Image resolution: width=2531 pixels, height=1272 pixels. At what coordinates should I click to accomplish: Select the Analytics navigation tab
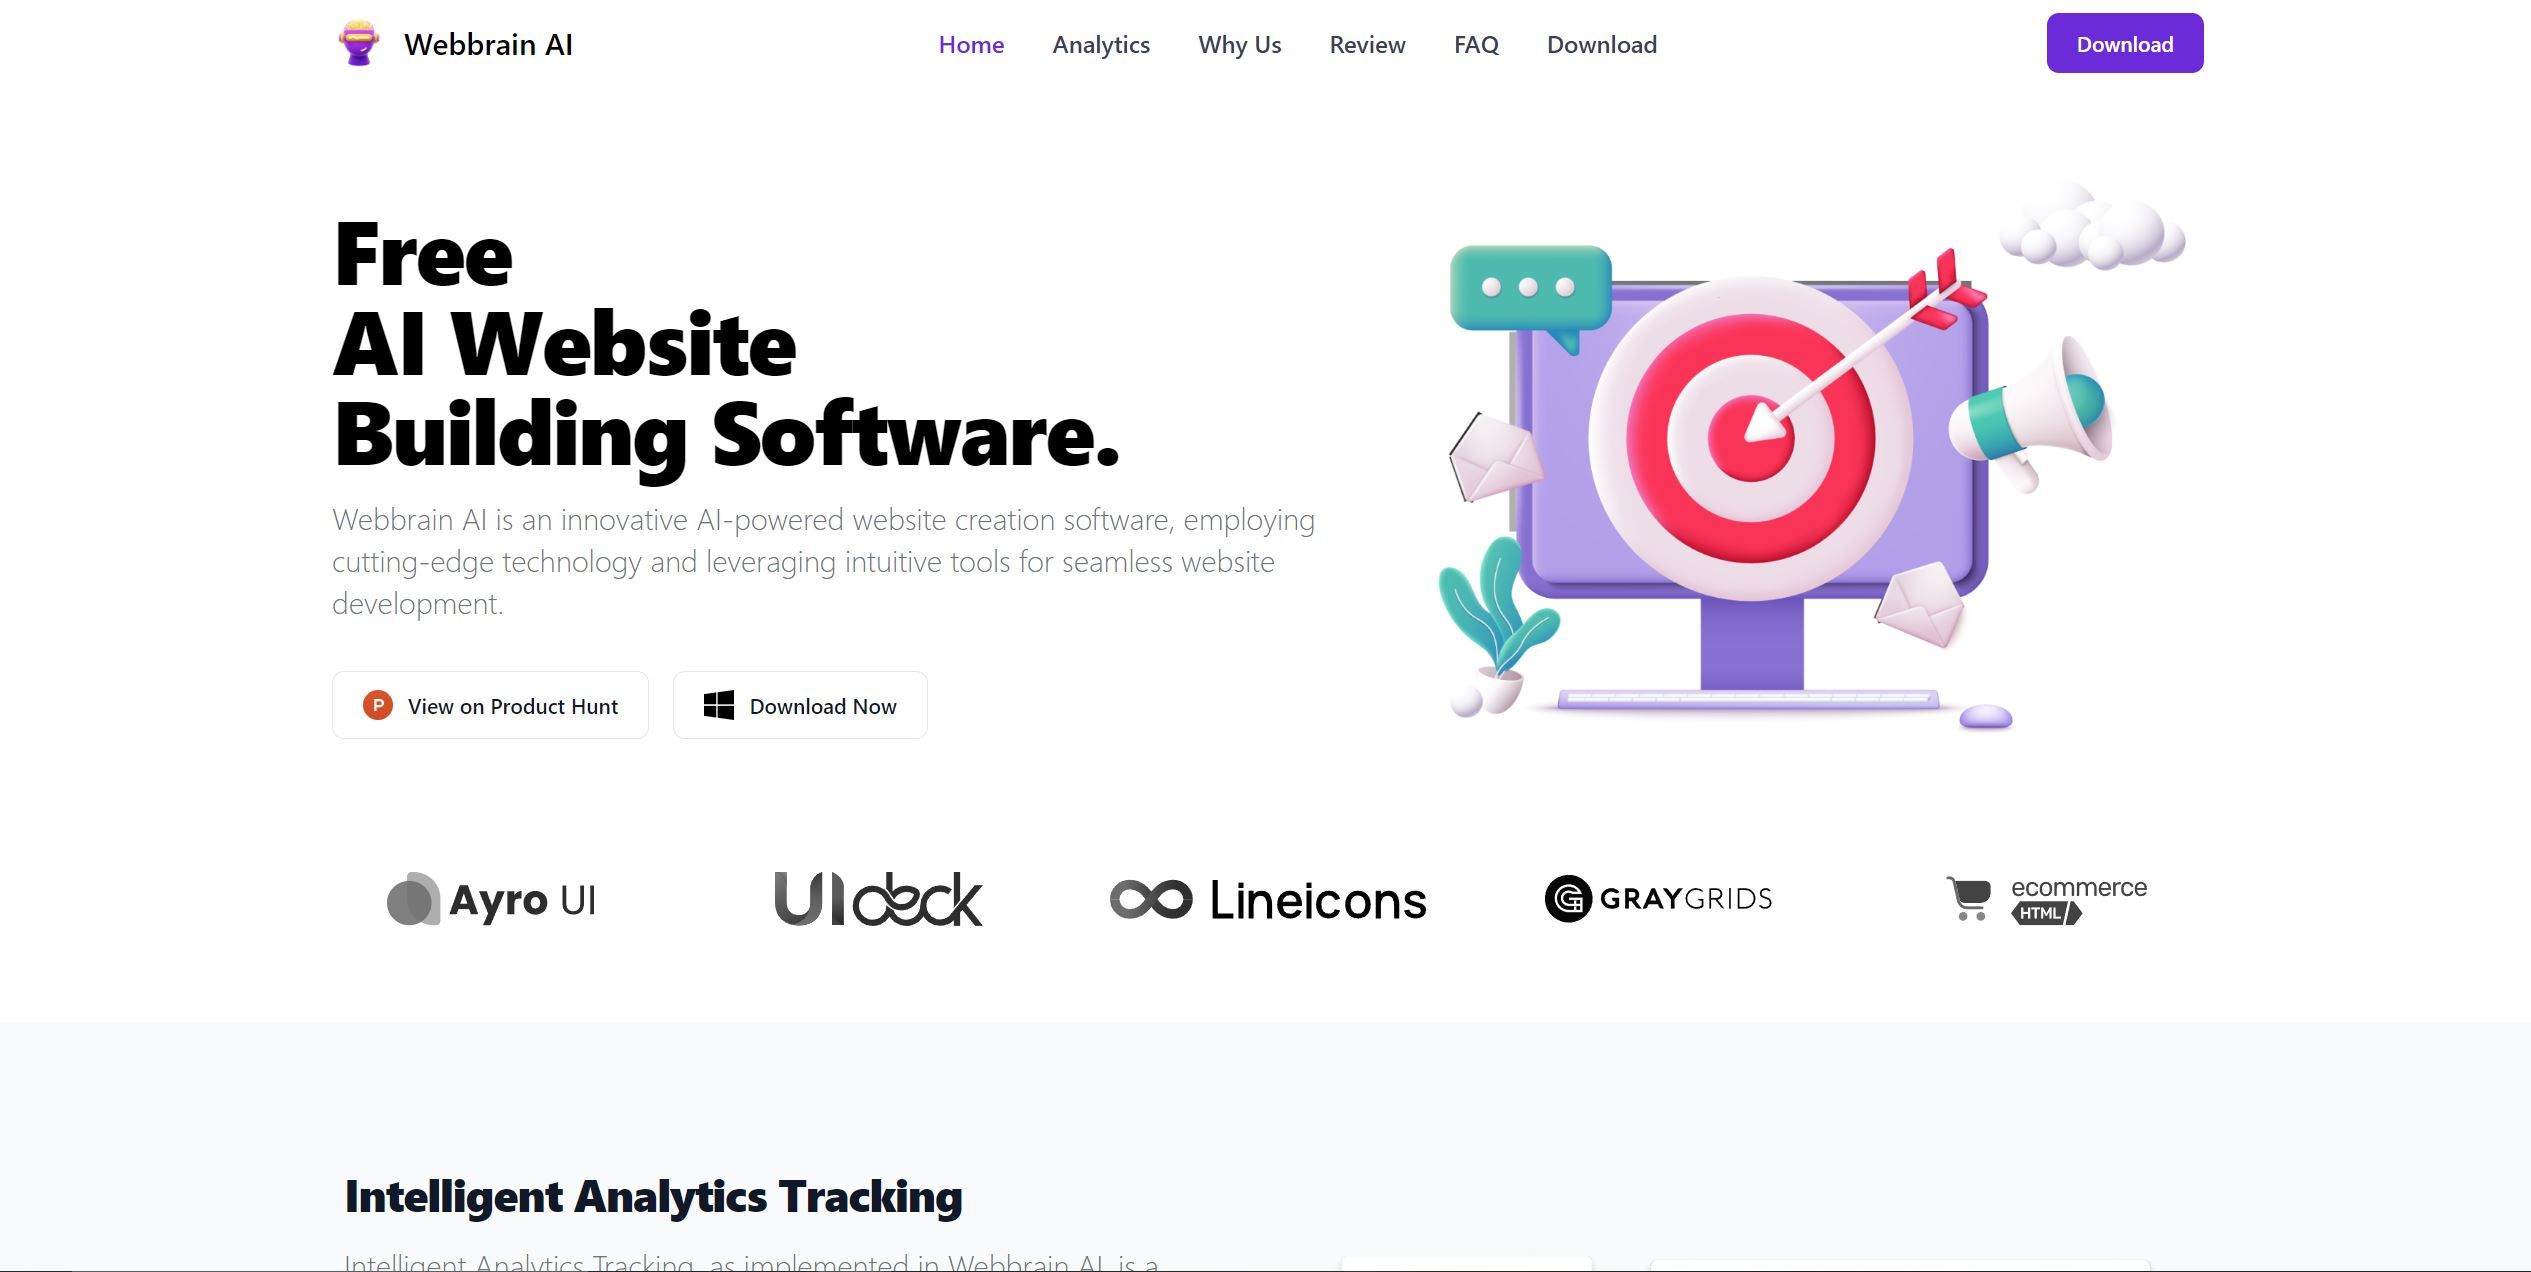coord(1100,44)
